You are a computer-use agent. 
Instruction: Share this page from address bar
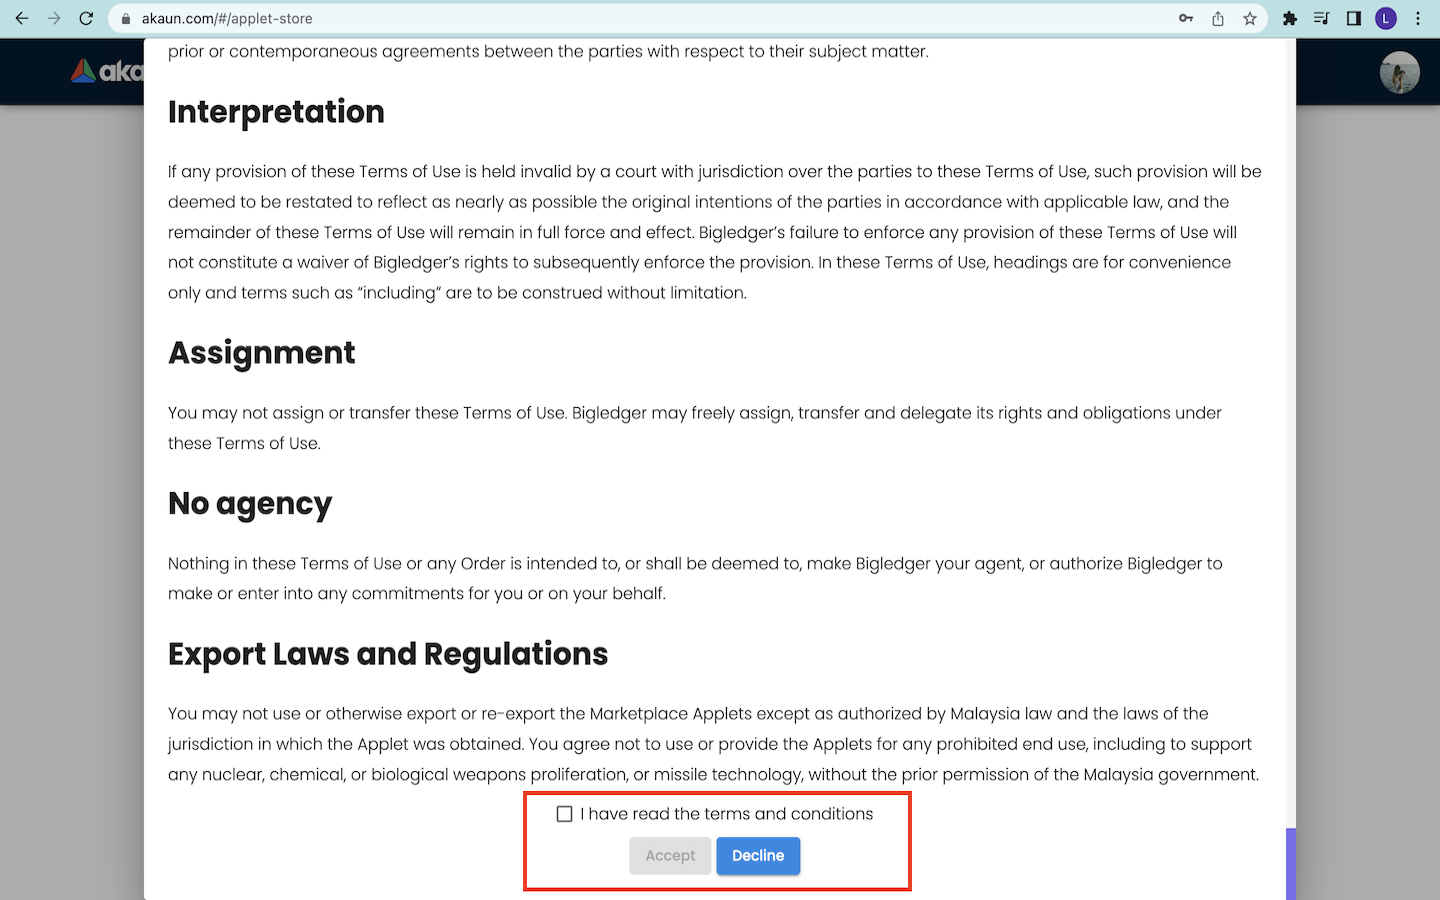click(1218, 18)
